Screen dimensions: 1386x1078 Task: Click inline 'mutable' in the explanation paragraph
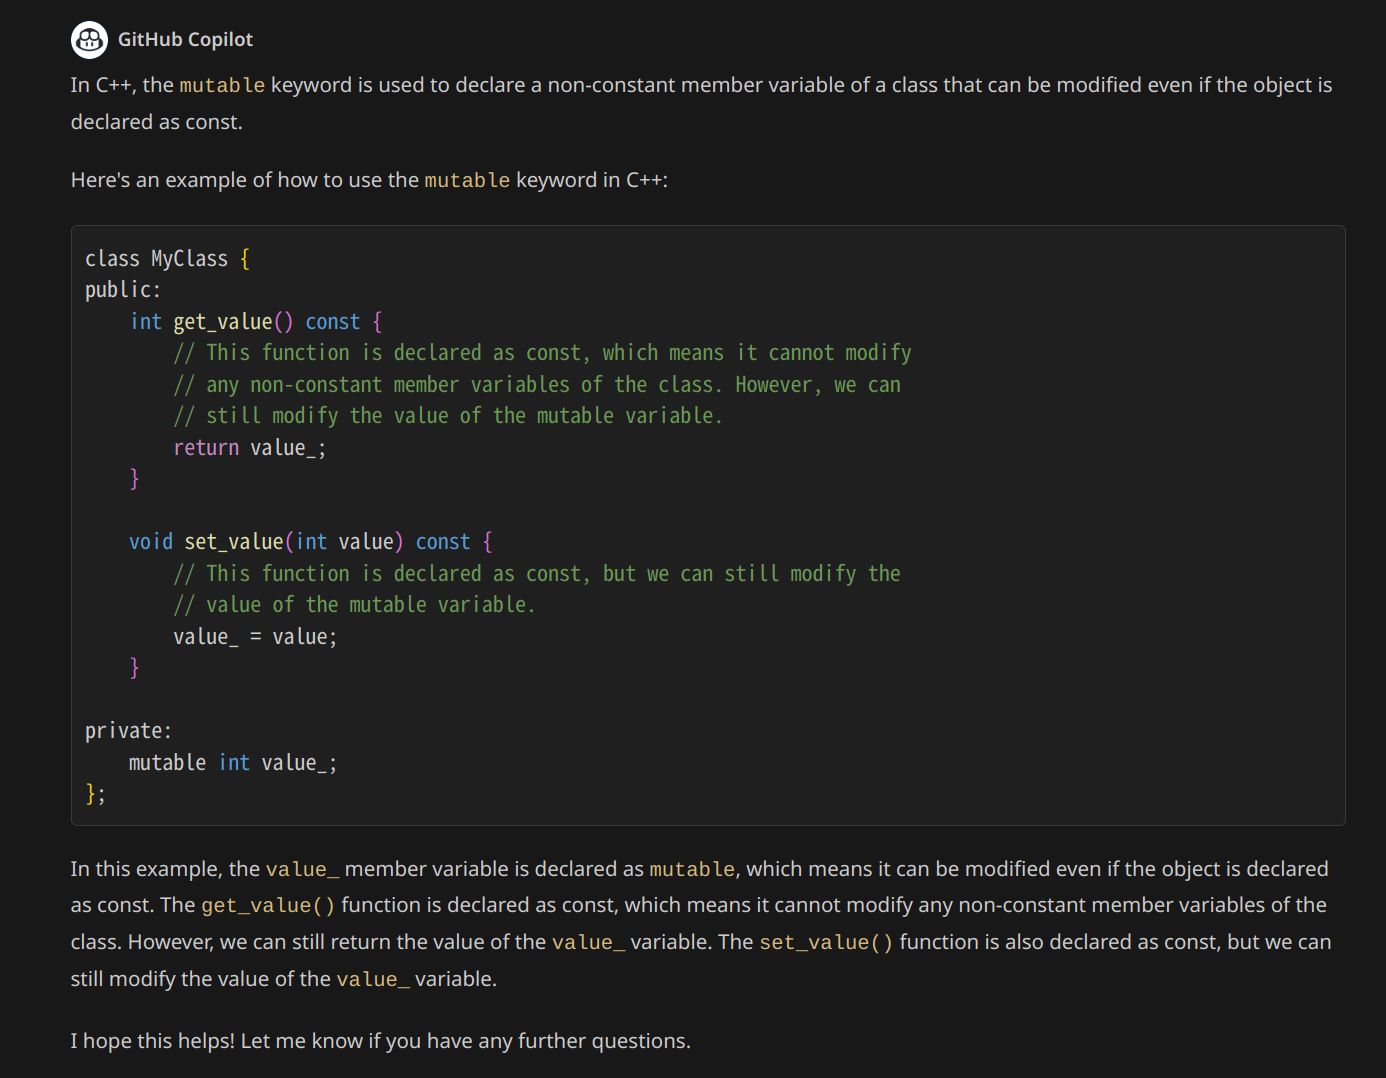coord(691,870)
